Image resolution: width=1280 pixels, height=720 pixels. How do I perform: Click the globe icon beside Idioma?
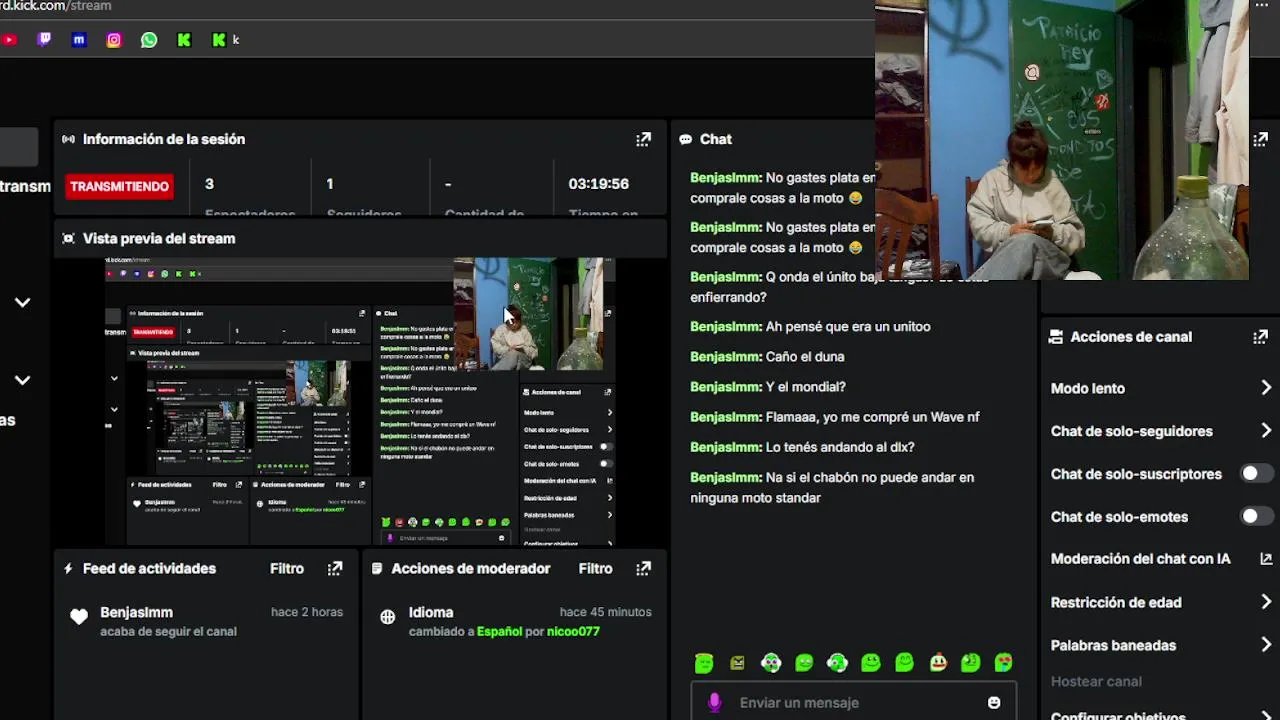click(388, 617)
